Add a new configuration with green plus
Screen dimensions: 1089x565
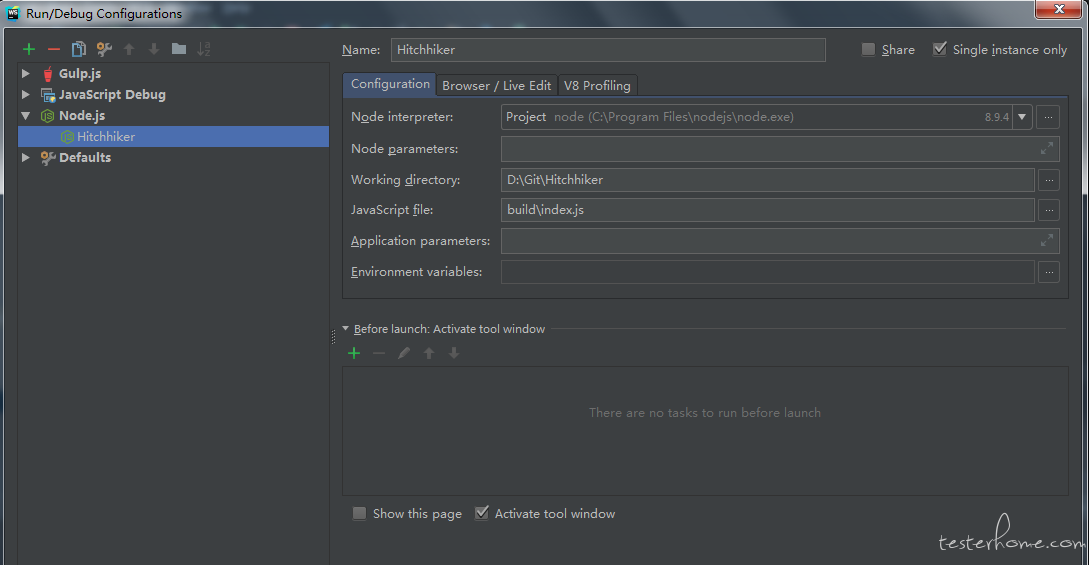[28, 49]
